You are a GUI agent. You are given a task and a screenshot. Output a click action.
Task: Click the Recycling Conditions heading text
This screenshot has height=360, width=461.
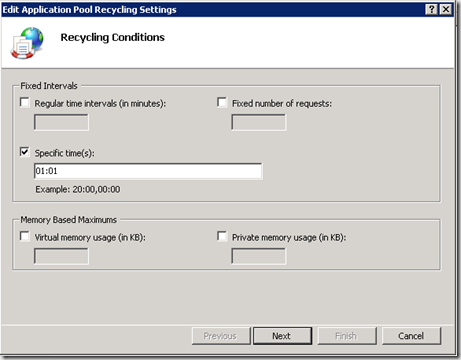[x=113, y=37]
